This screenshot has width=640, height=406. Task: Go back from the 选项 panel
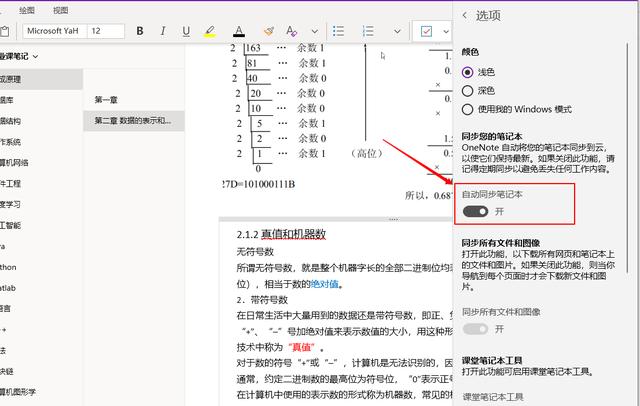click(x=464, y=16)
